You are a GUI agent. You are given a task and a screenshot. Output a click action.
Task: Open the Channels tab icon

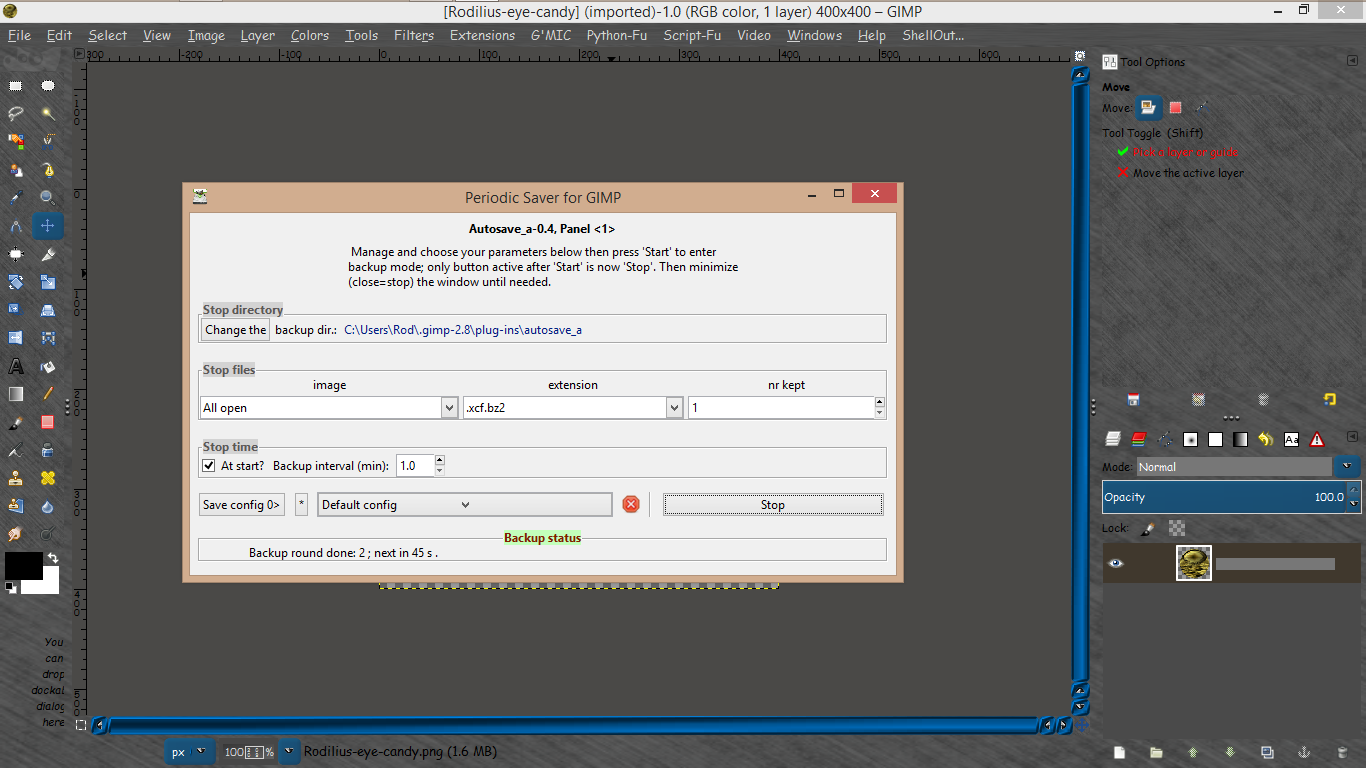[x=1138, y=439]
